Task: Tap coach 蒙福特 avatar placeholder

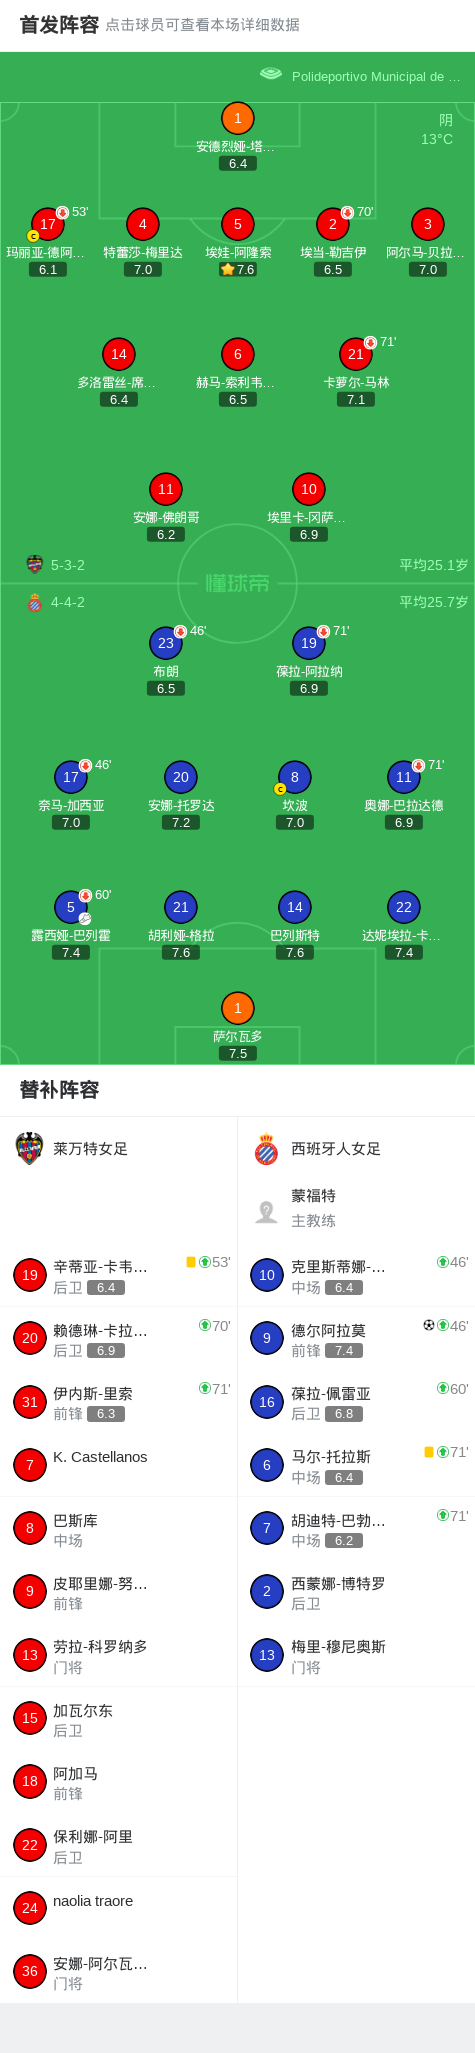Action: pos(266,1212)
